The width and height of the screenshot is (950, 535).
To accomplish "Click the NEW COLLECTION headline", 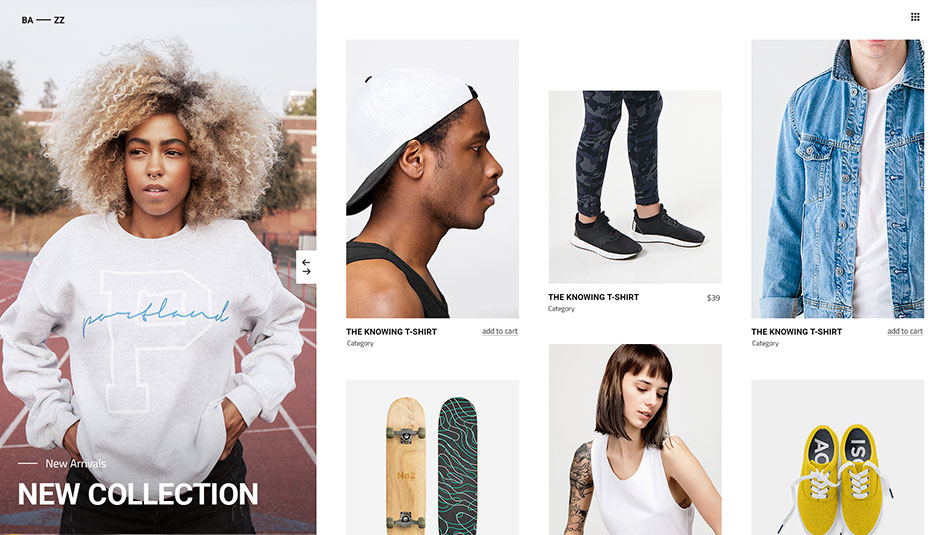I will (x=138, y=494).
